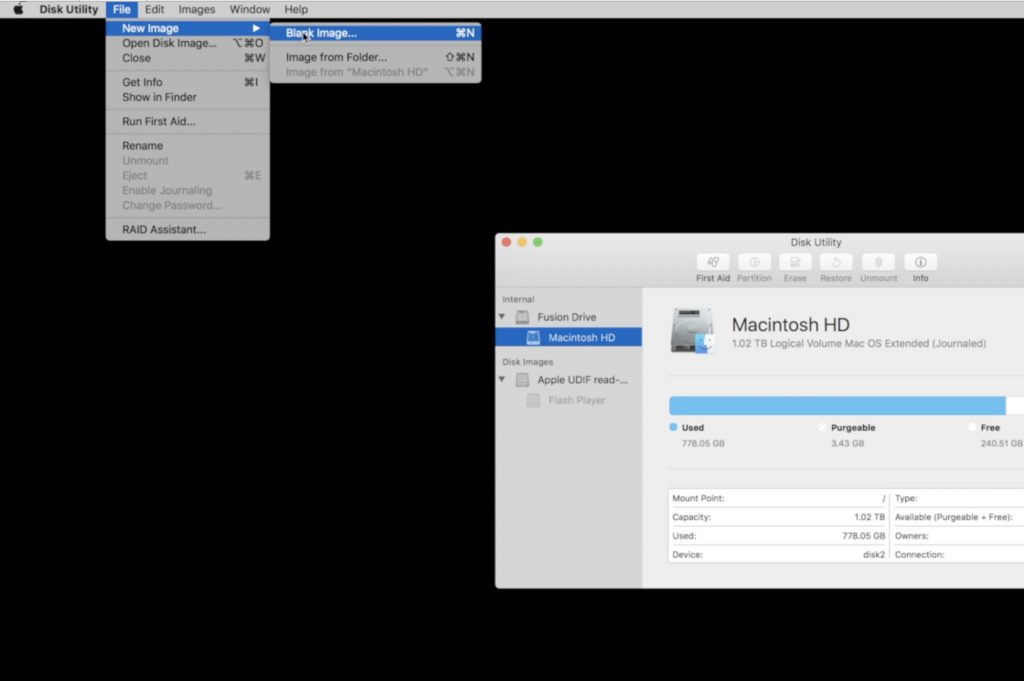
Task: Click the Used 778.05 GB table row
Action: (778, 536)
